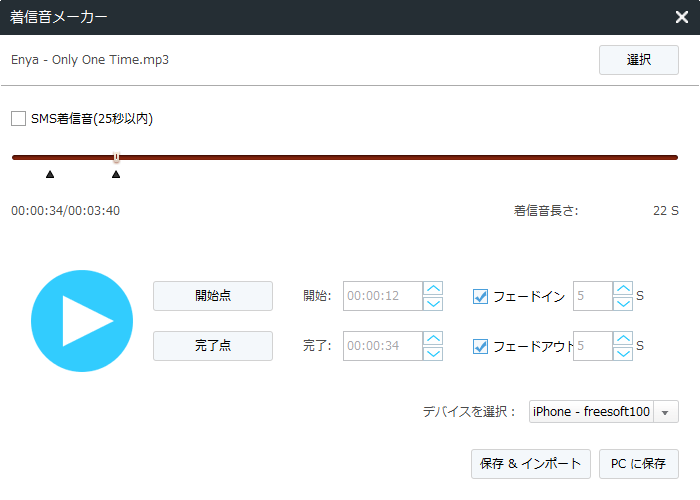Click the フェードアウト seconds field

pyautogui.click(x=593, y=346)
